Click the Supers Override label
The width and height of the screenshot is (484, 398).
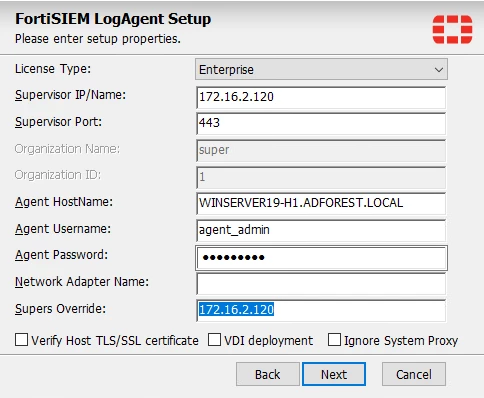[60, 309]
